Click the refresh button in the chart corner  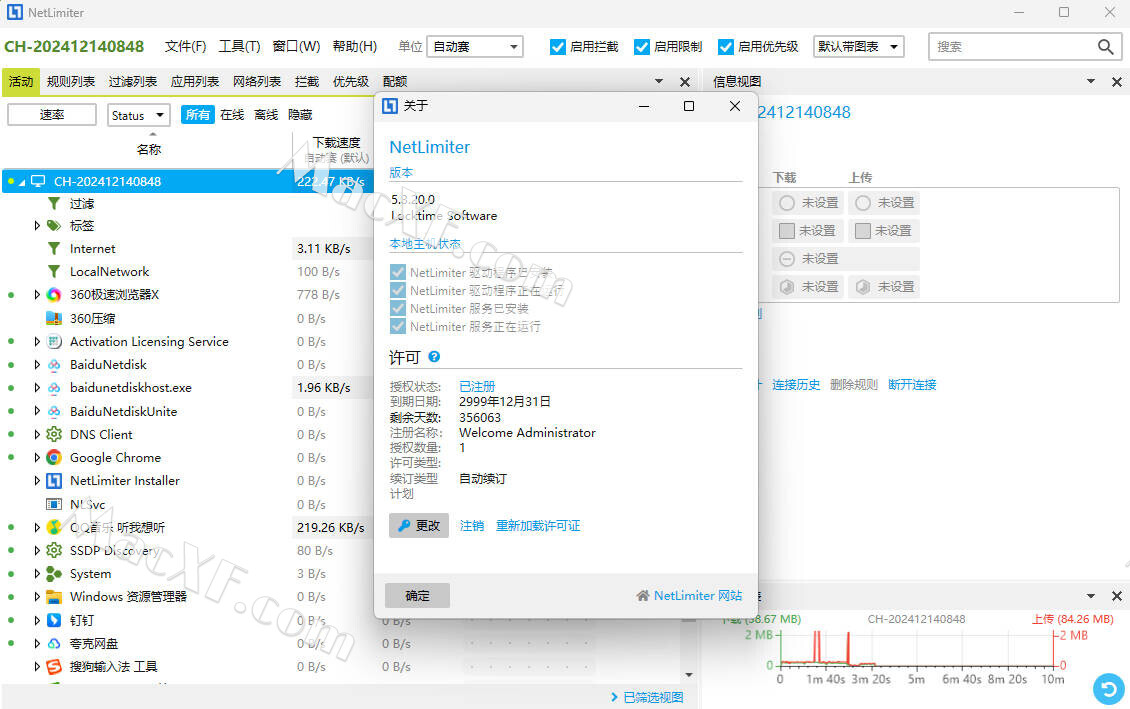pyautogui.click(x=1109, y=689)
